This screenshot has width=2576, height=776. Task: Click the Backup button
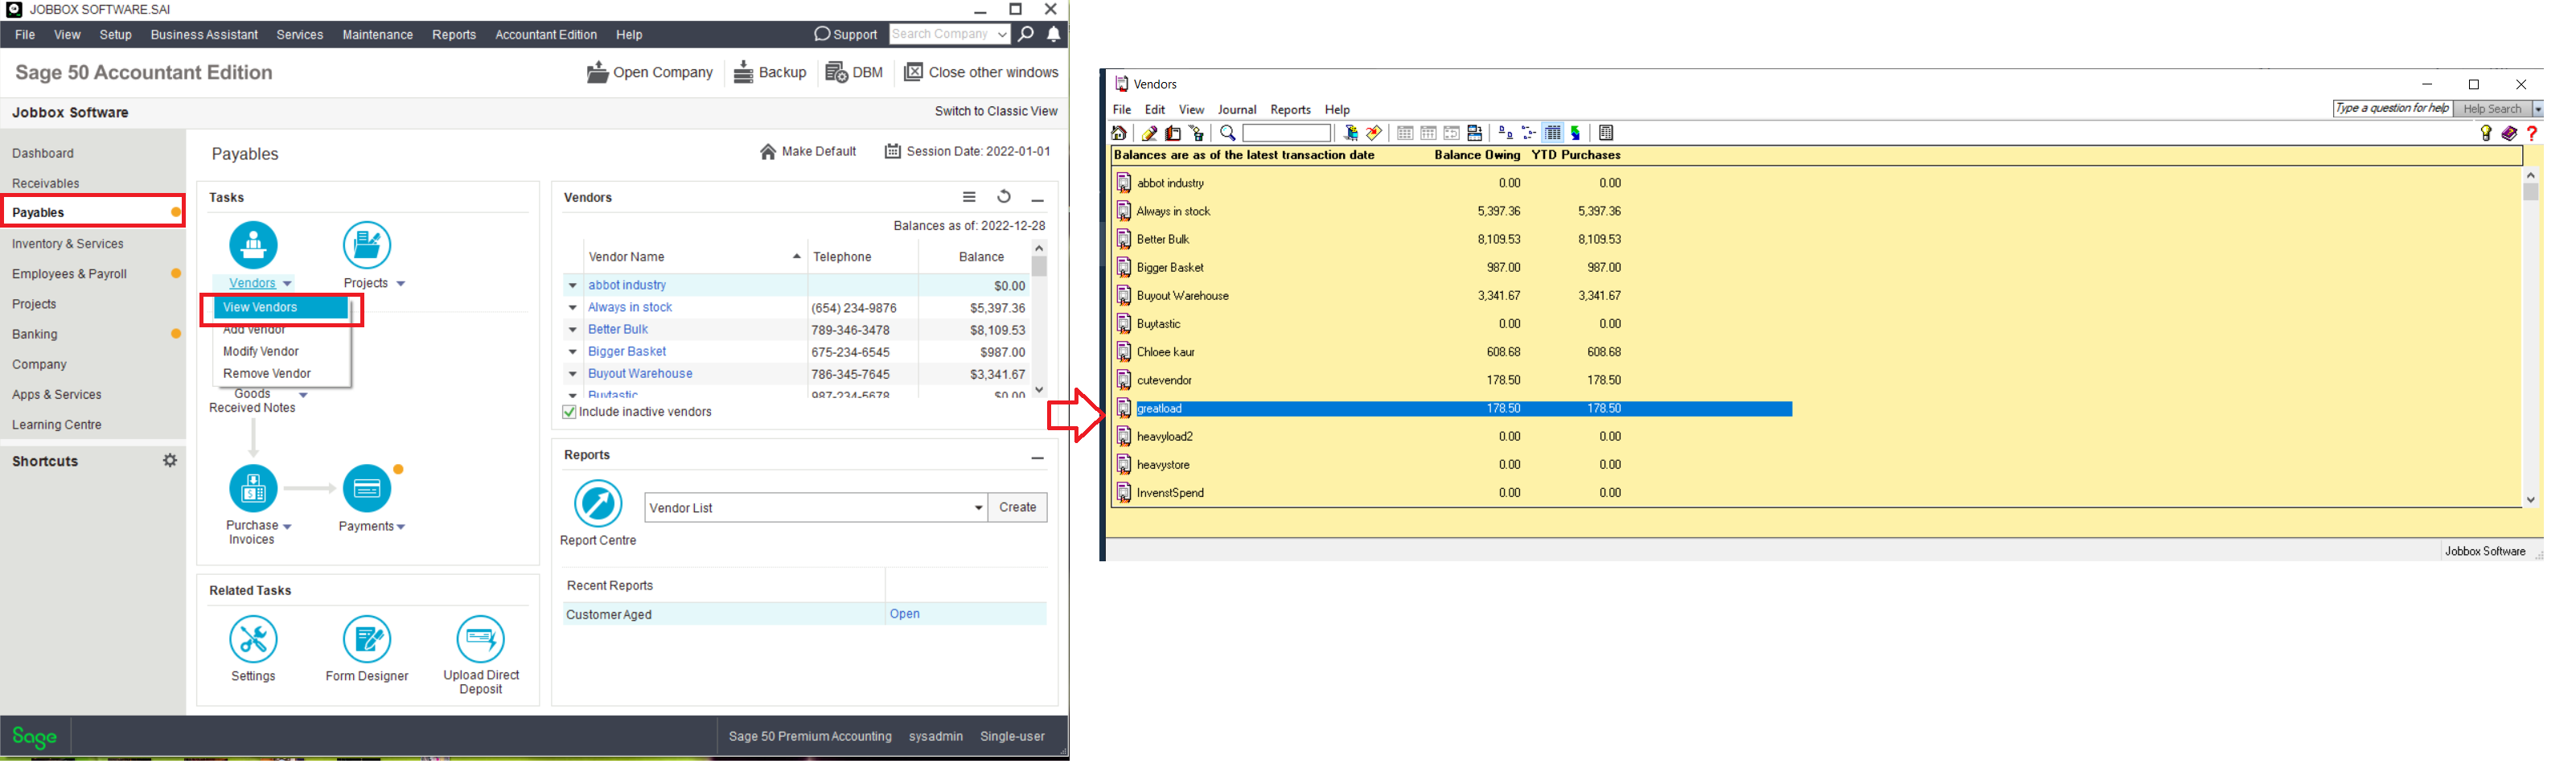click(x=770, y=73)
